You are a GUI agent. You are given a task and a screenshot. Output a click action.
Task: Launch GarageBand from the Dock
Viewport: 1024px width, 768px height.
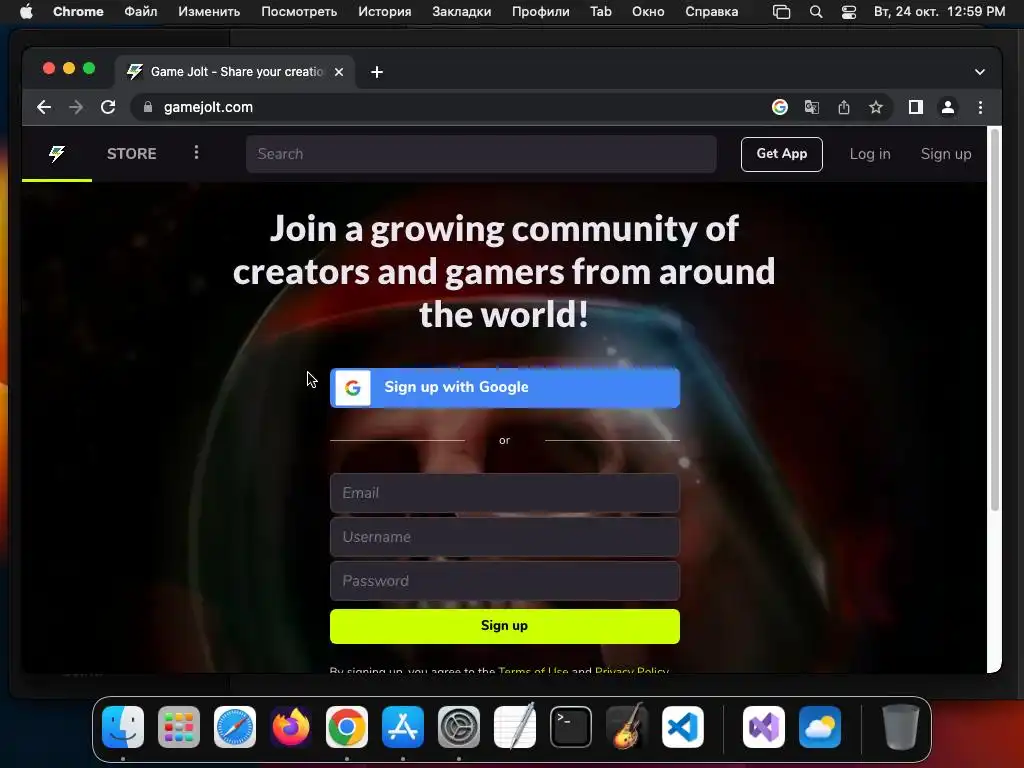tap(627, 726)
